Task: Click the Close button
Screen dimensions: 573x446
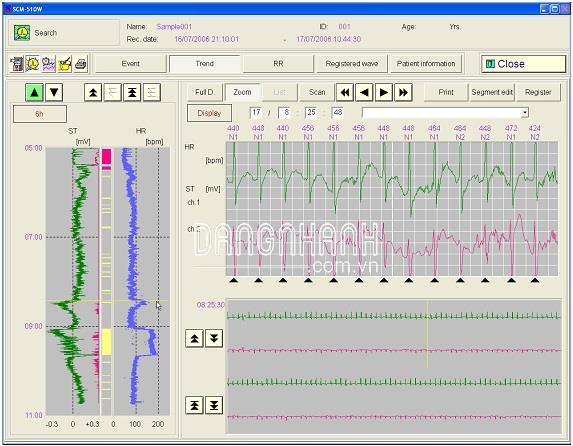Action: click(523, 64)
